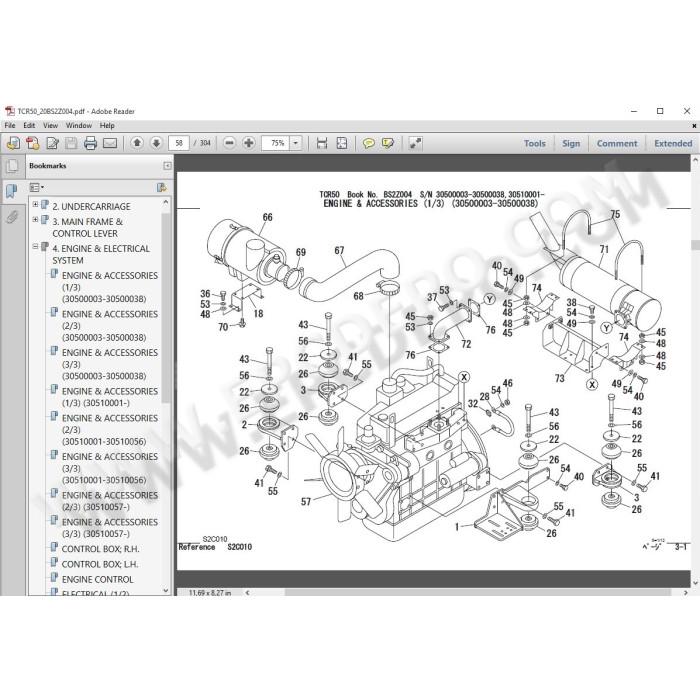Open the File menu
This screenshot has width=700, height=700.
coord(10,125)
